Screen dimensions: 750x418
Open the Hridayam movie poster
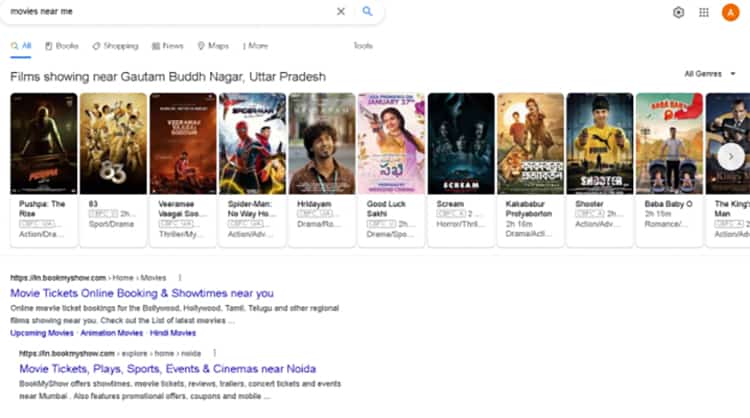322,143
